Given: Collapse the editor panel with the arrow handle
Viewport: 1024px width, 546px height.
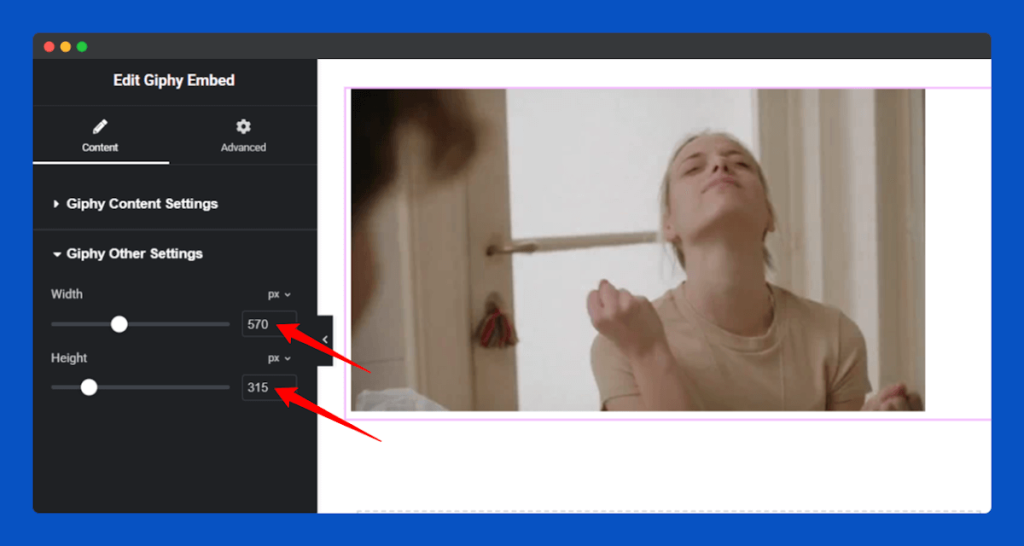Looking at the screenshot, I should coord(325,340).
